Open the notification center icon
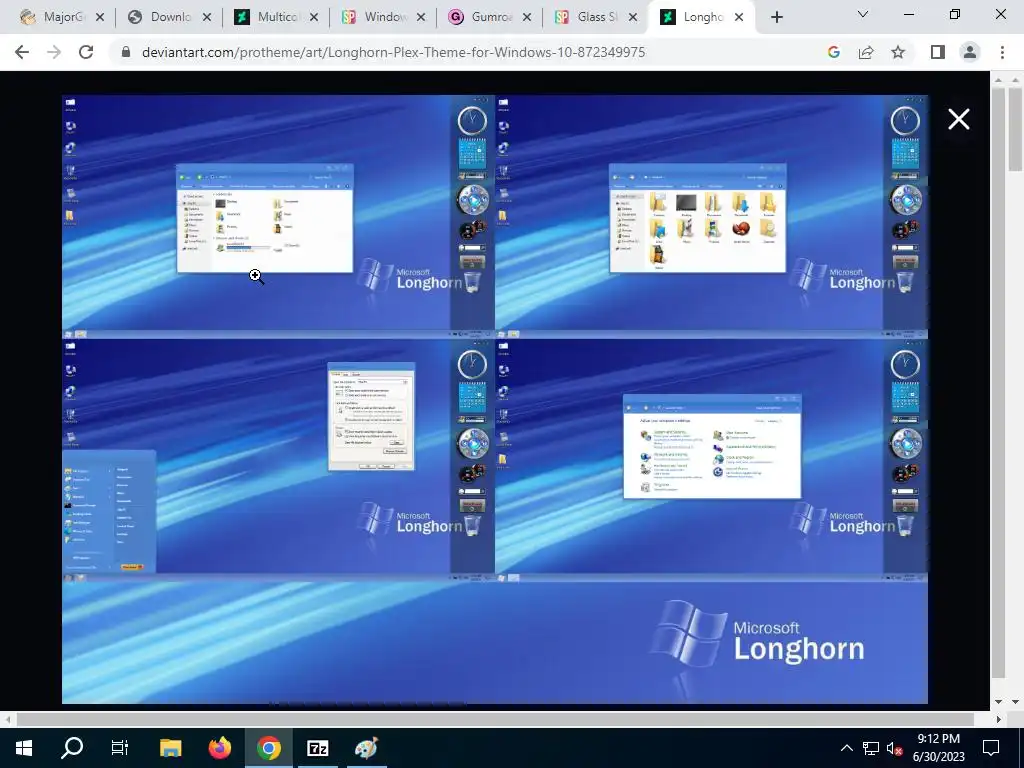Screen dimensions: 1024x768 click(991, 748)
